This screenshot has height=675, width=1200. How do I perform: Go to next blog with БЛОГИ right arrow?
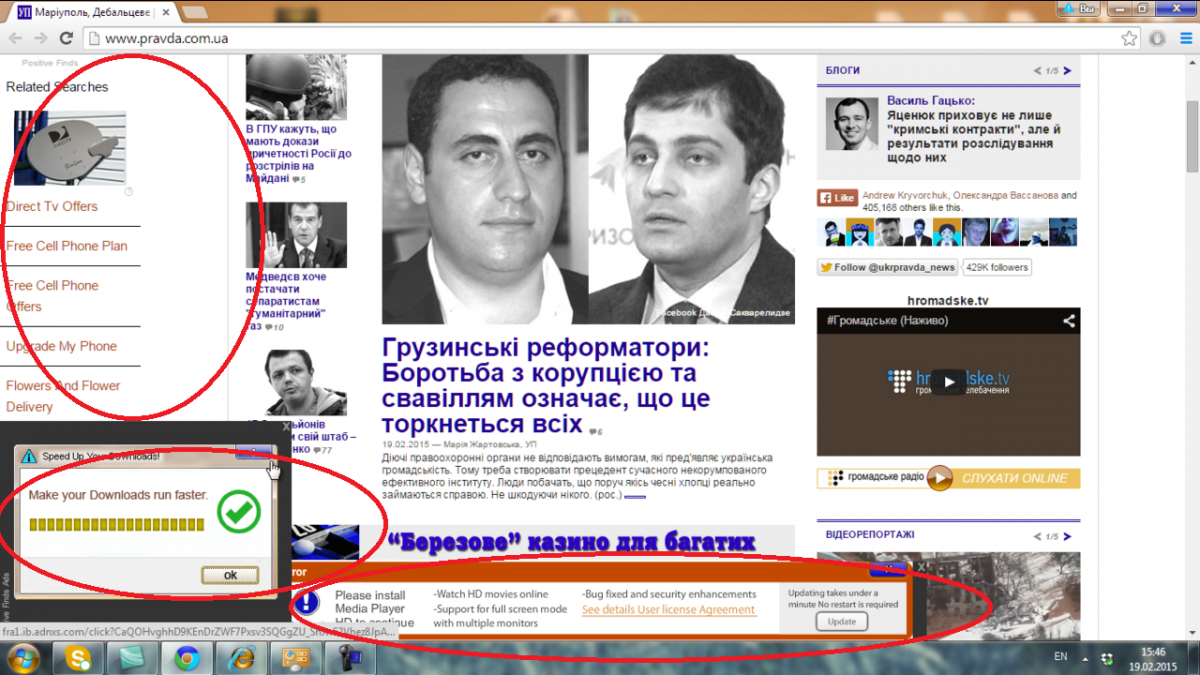point(1068,71)
